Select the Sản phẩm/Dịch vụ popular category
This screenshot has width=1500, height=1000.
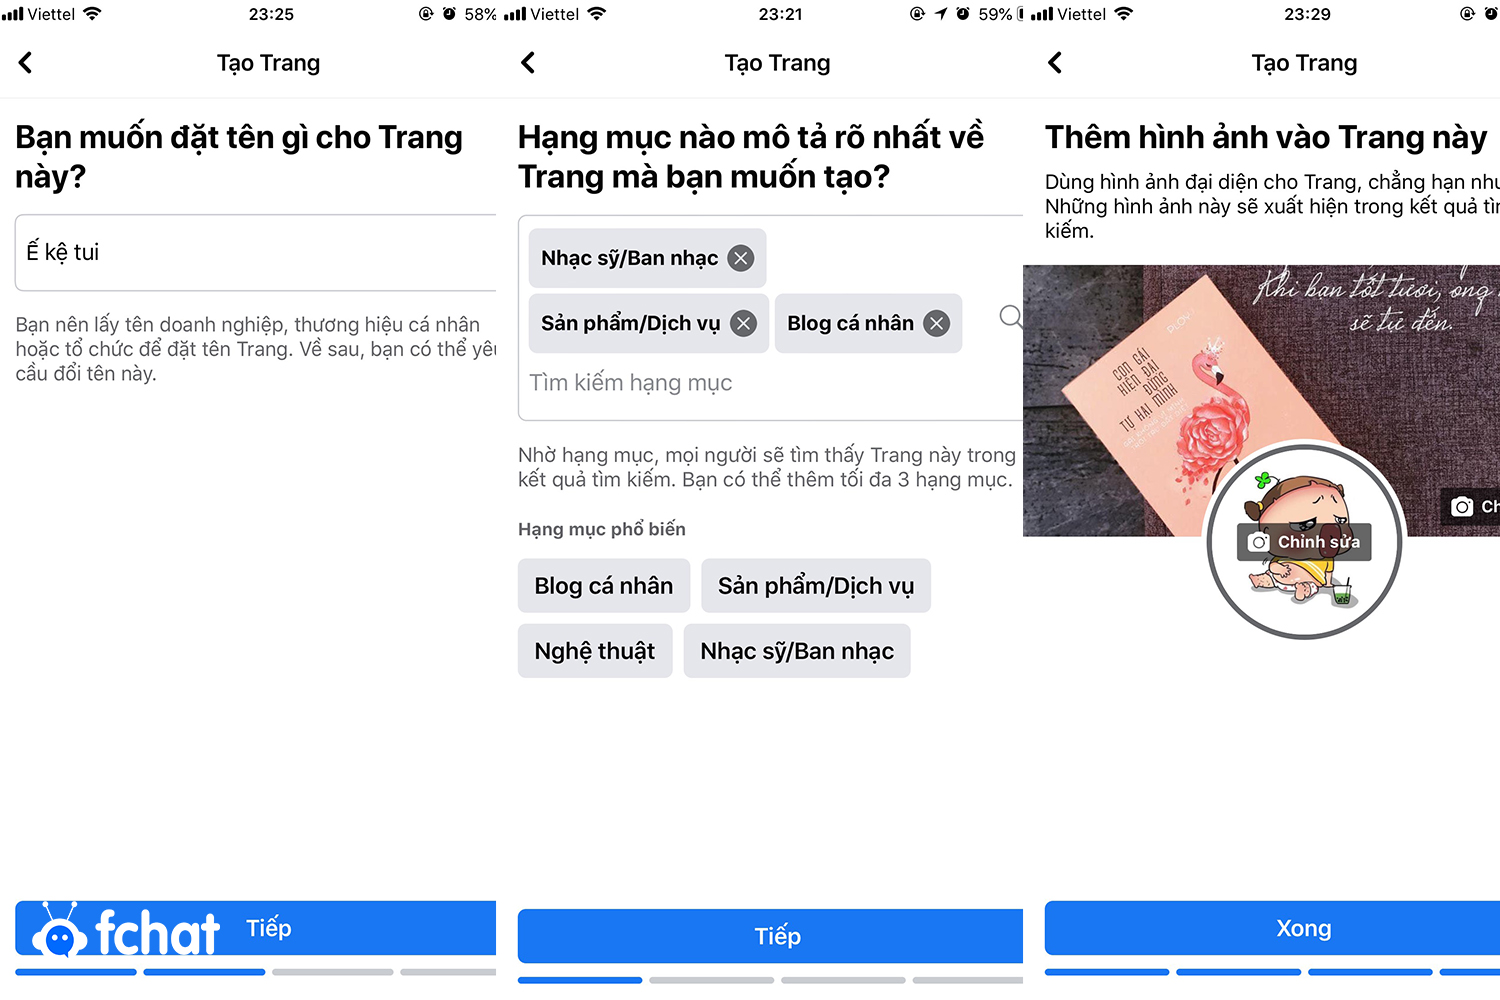tap(816, 586)
